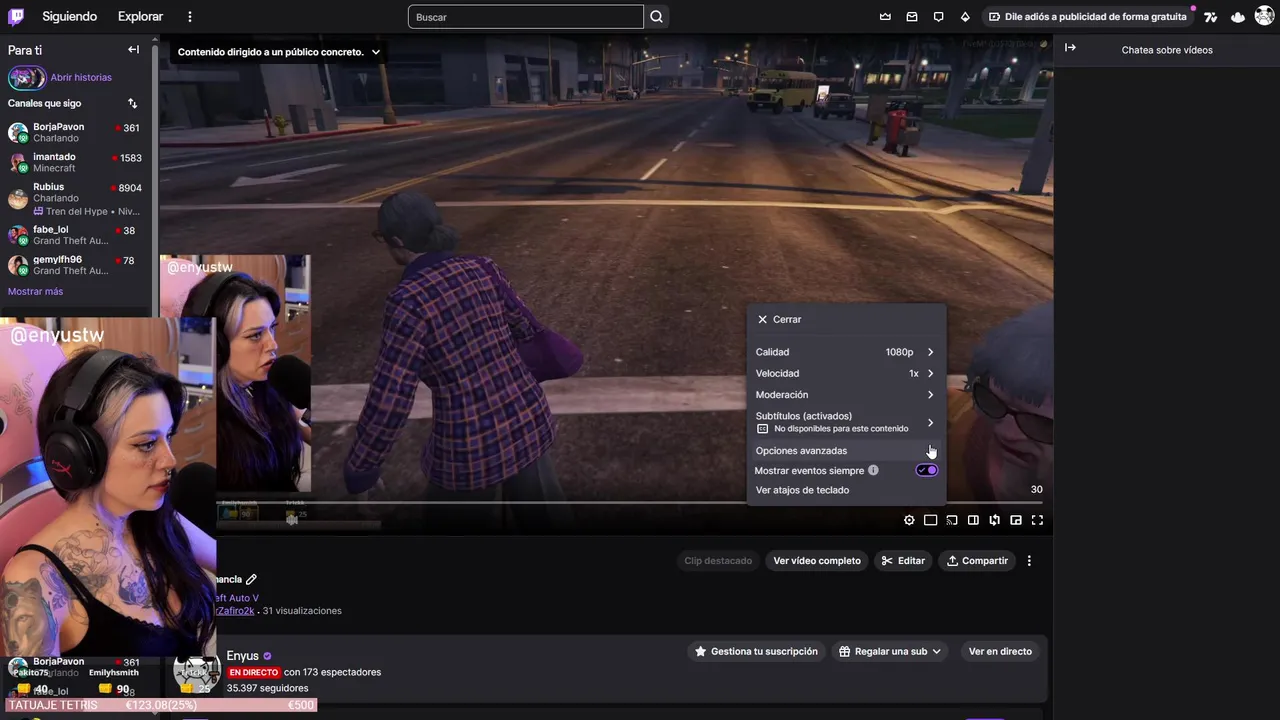
Task: Select Opciones avanzadas in settings menu
Action: point(846,450)
